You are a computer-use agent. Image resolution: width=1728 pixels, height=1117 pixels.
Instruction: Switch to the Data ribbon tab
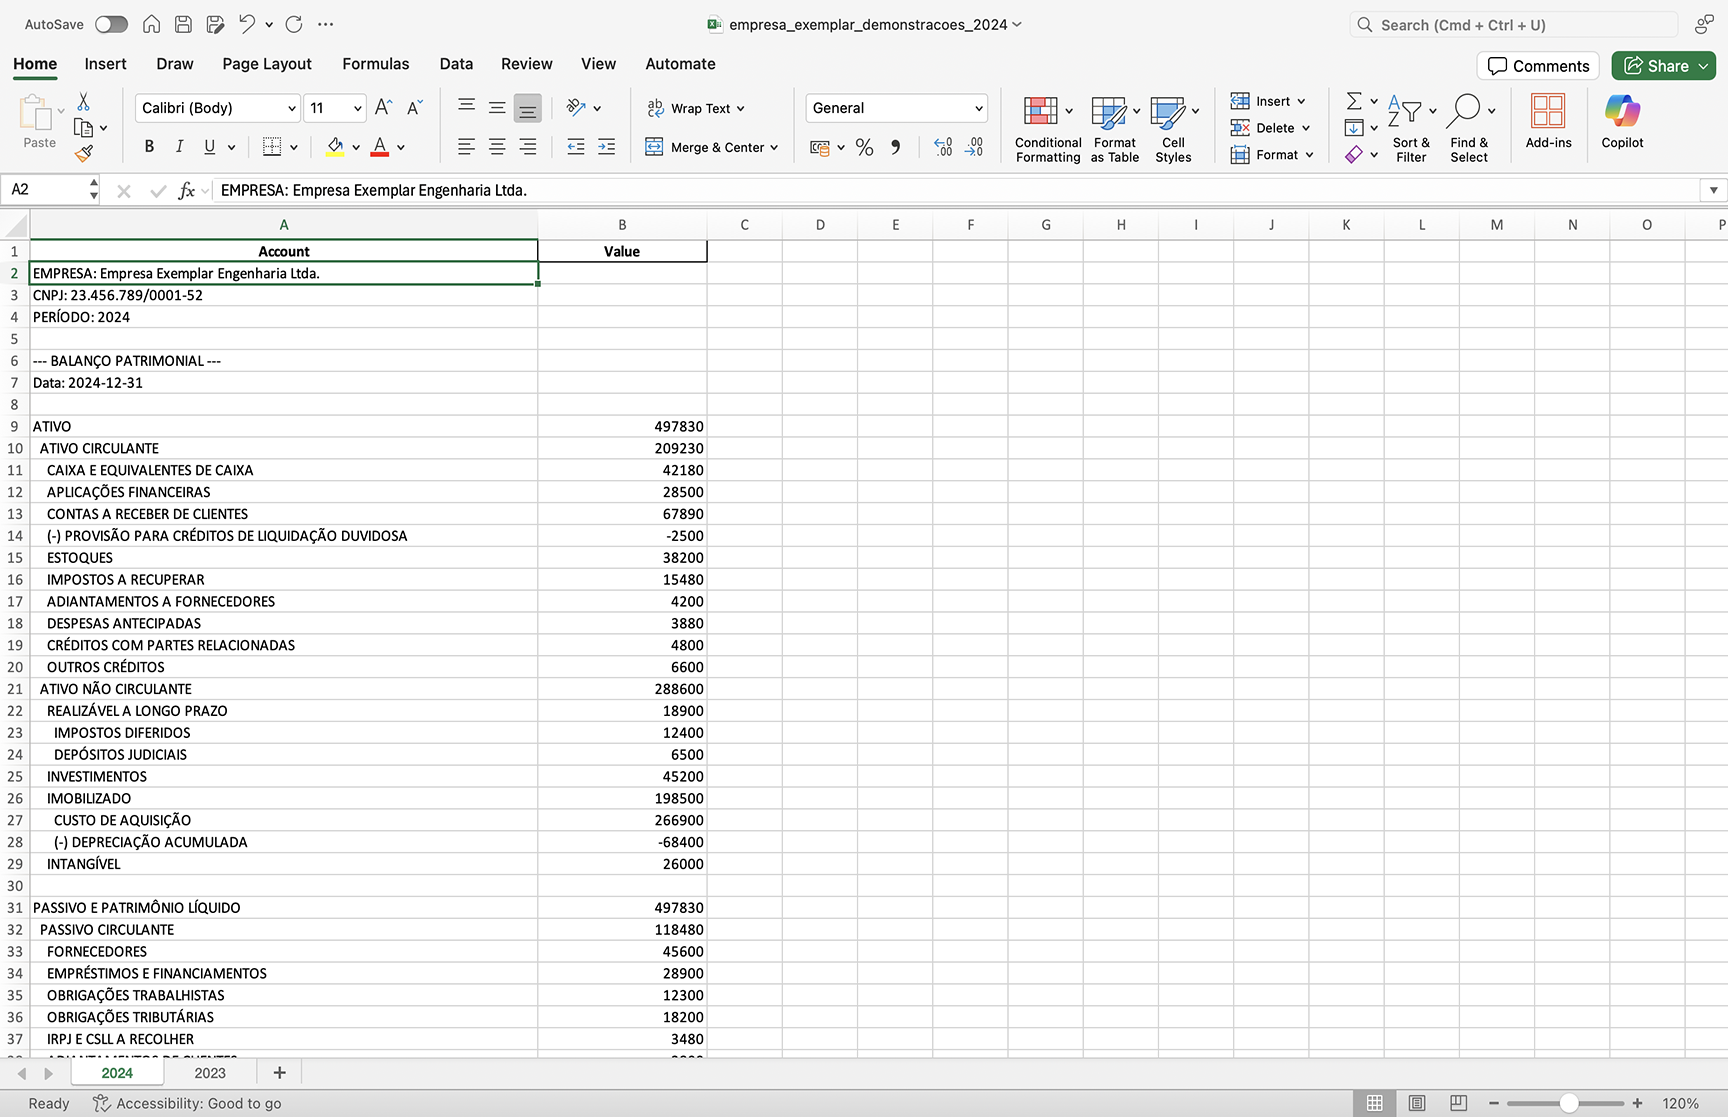point(456,64)
